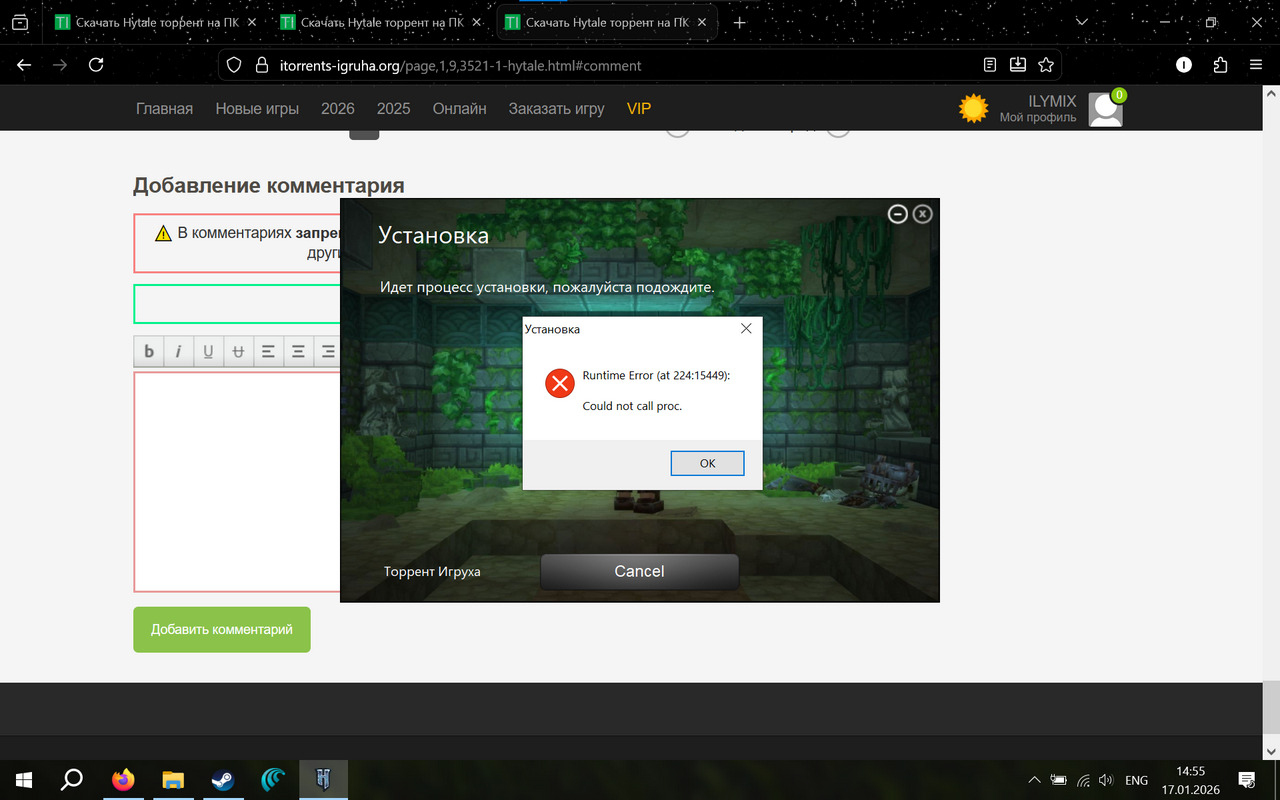Open the Новые игры menu item
This screenshot has width=1280, height=800.
257,108
